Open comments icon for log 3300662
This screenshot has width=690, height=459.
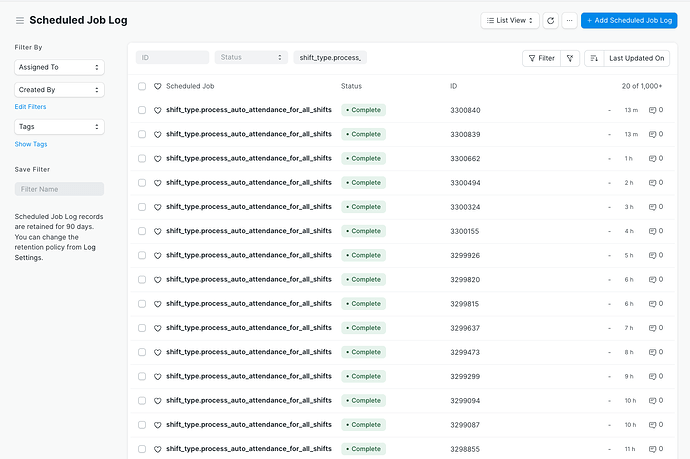(655, 158)
